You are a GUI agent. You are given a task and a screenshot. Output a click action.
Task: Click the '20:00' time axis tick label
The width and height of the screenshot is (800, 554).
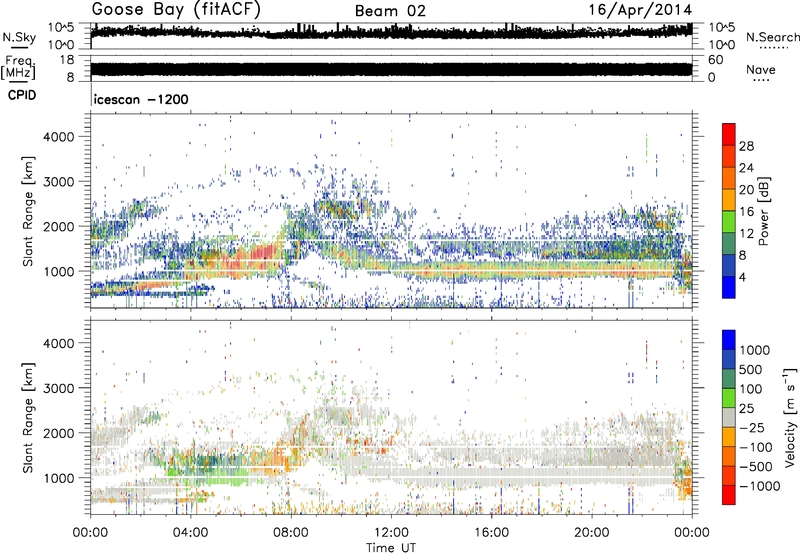tap(592, 533)
